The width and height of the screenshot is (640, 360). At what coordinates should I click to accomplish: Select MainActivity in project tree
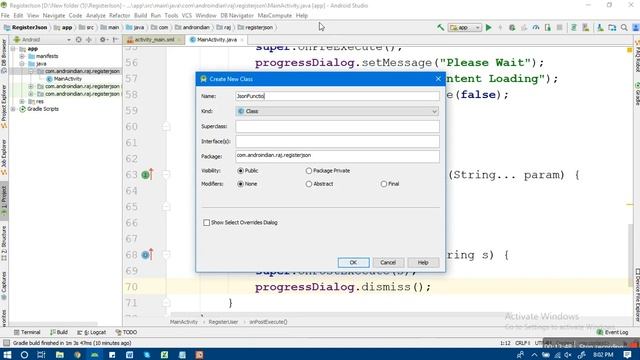click(x=64, y=79)
